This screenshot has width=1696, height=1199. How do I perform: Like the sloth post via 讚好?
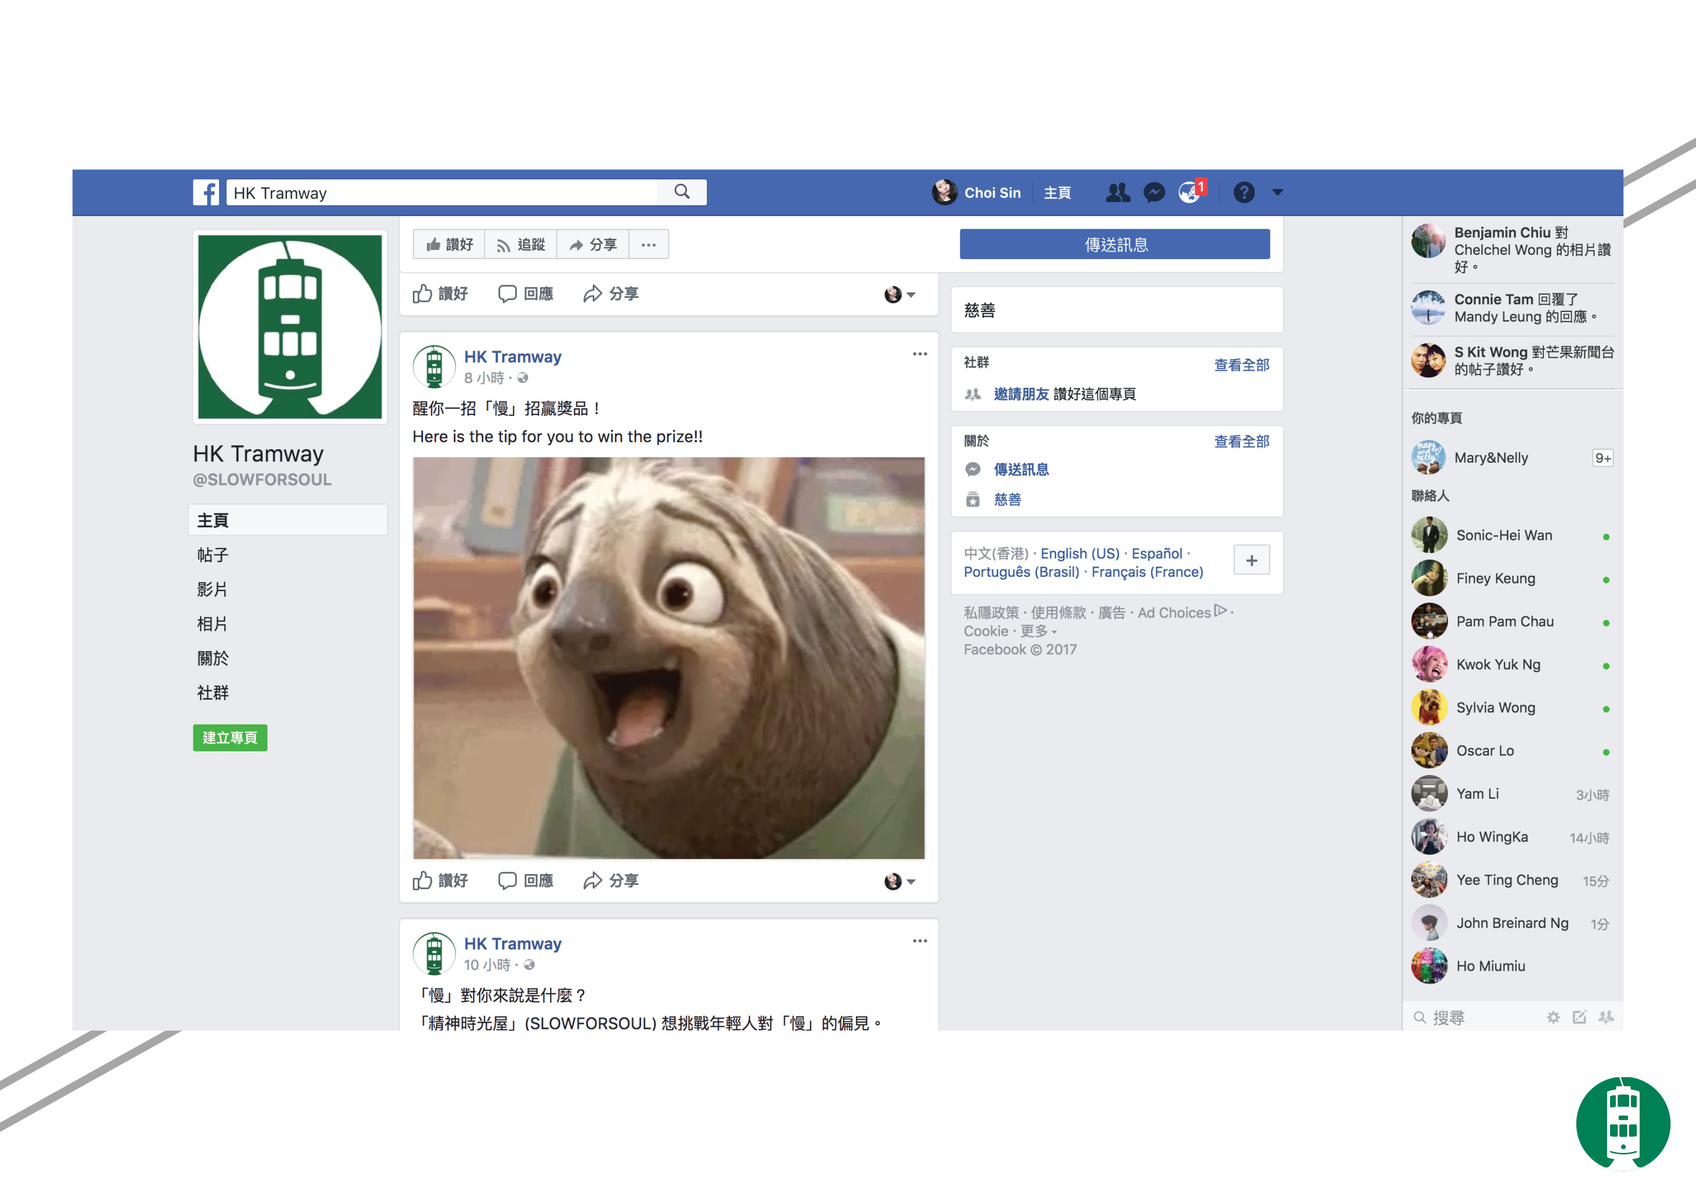click(441, 880)
